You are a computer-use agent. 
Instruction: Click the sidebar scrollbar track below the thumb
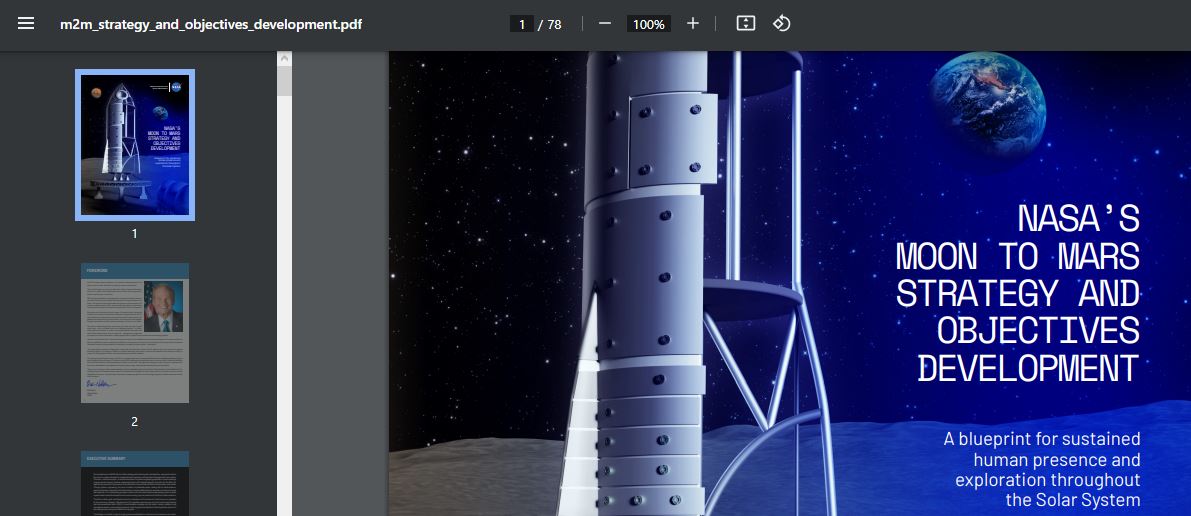284,300
